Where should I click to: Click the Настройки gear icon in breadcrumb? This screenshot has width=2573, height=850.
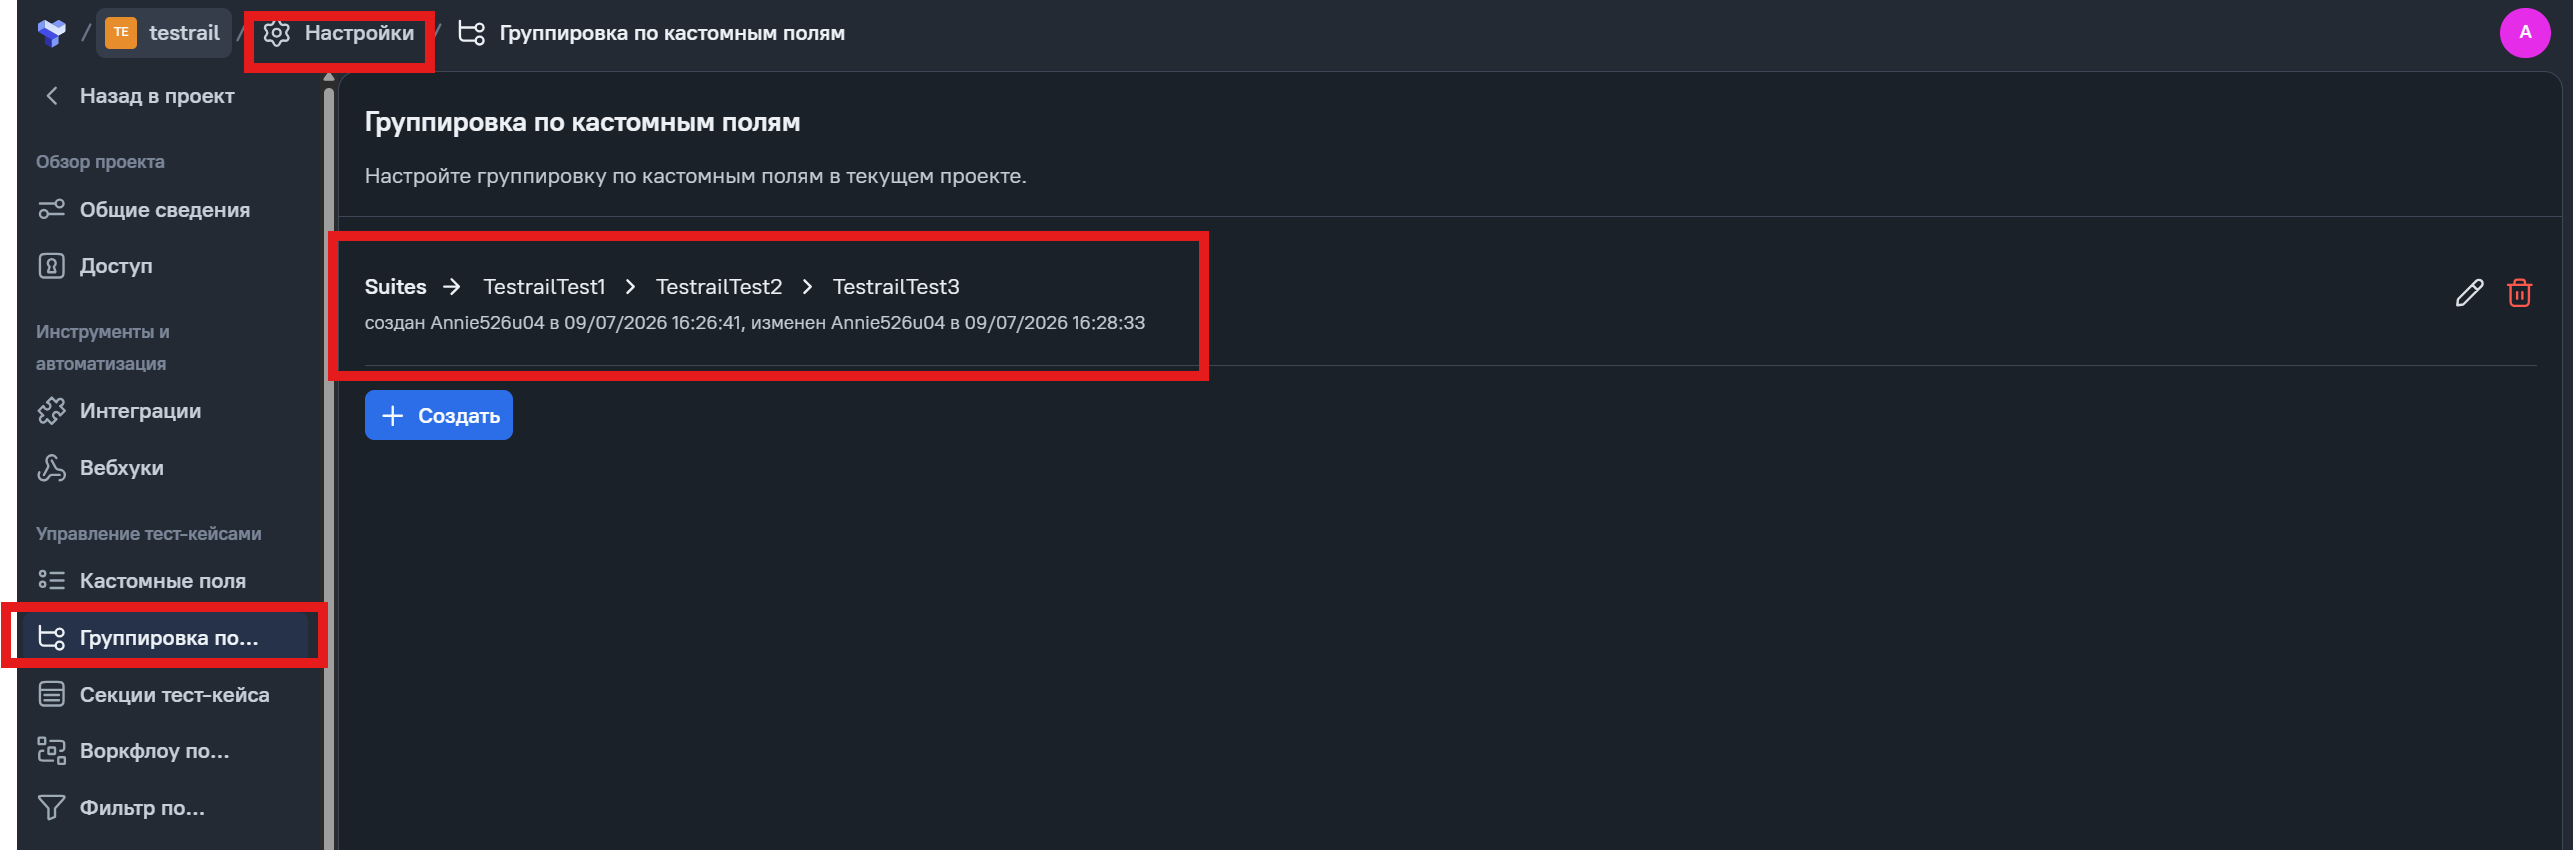[x=277, y=33]
